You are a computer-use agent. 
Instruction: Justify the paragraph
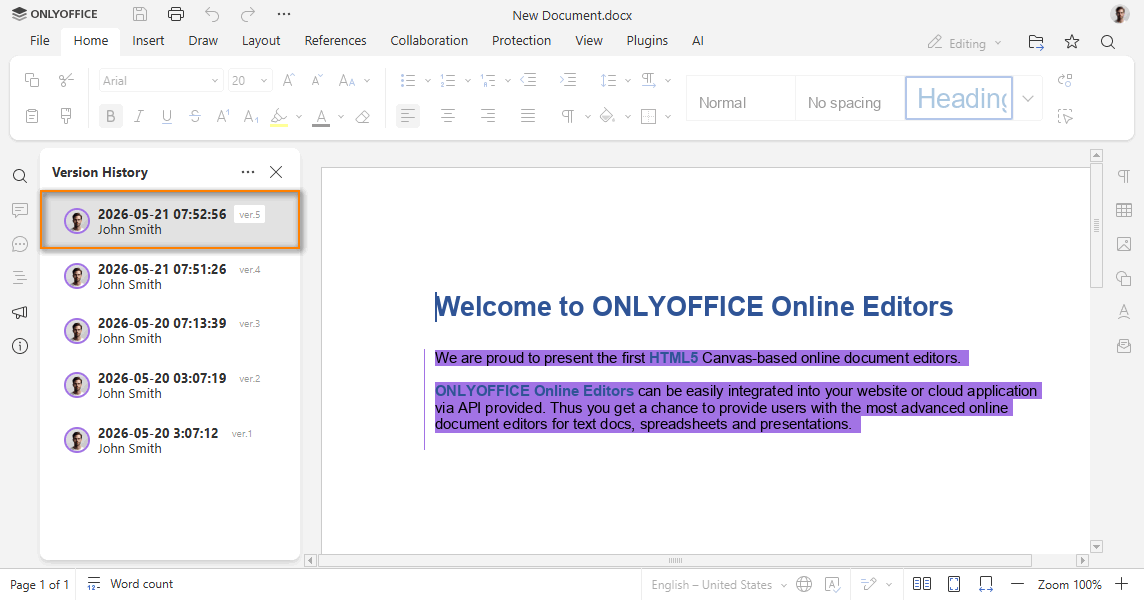coord(527,116)
